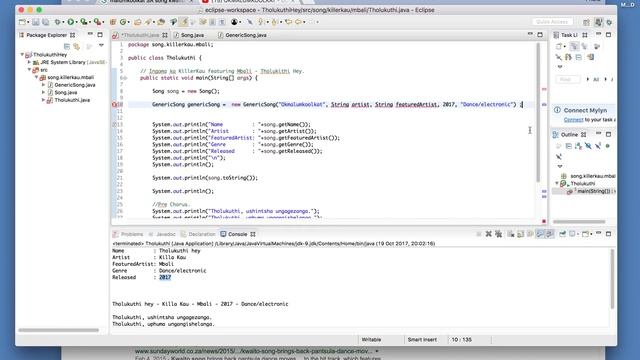Open the Javadoc tab
Viewport: 640px width, 360px height.
coord(162,234)
